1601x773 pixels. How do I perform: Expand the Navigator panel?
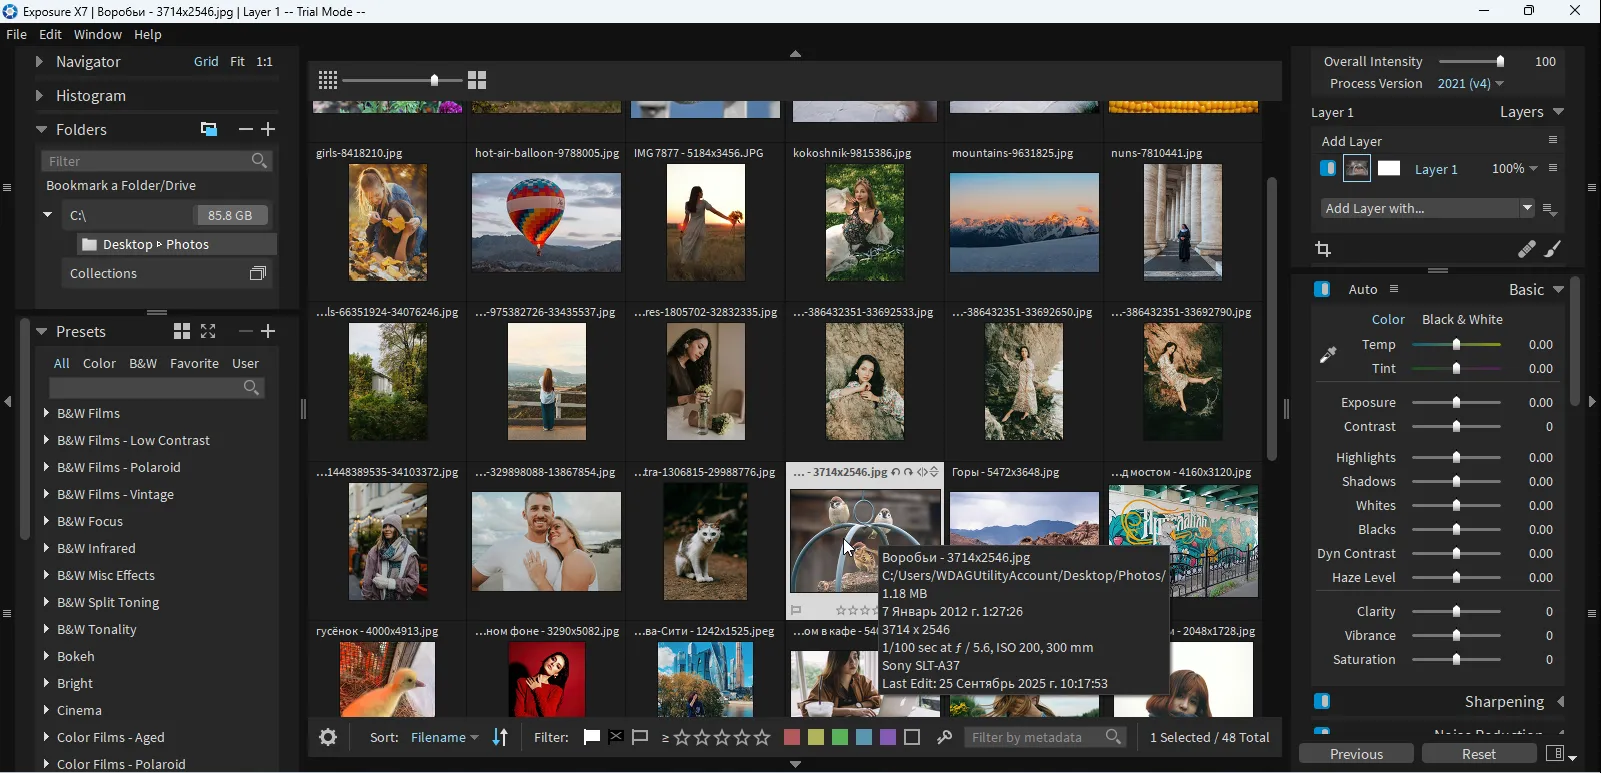point(39,61)
